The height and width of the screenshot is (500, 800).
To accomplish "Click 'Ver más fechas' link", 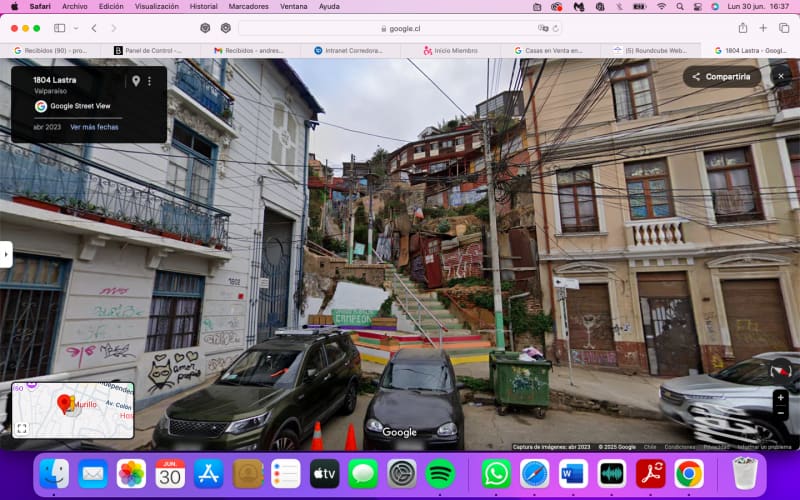I will (94, 127).
